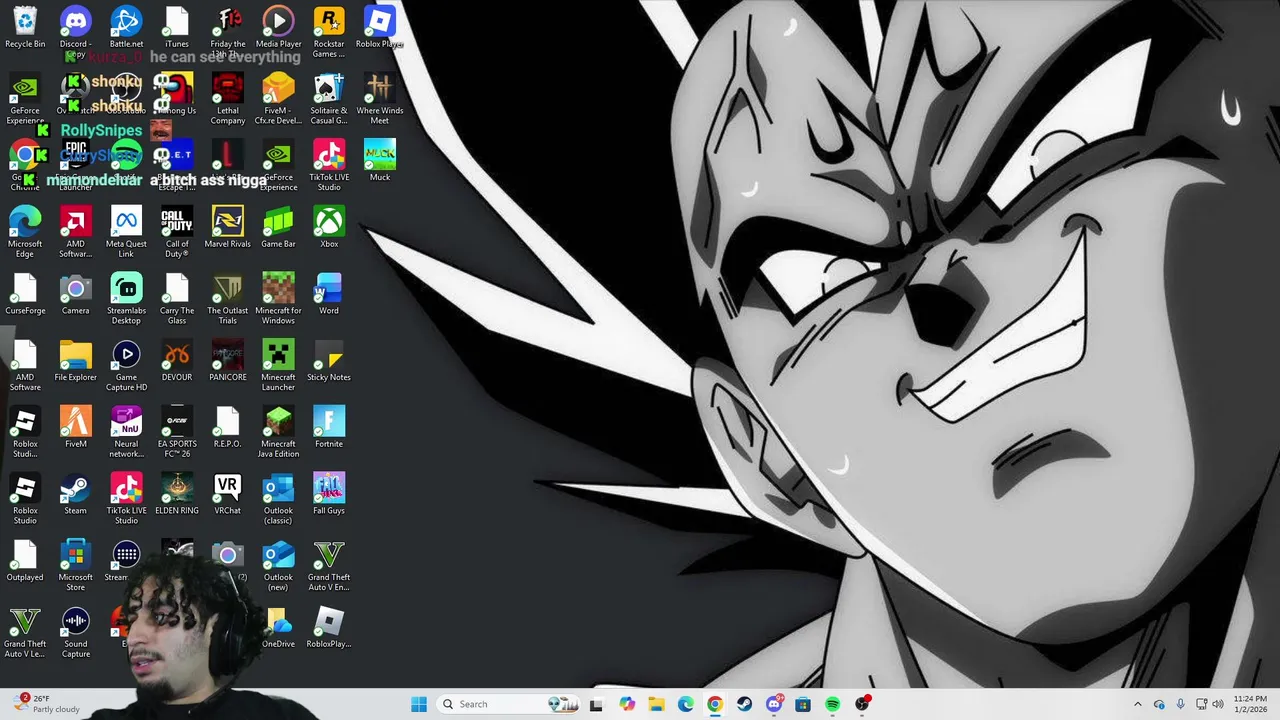Launch Fortnite from the desktop

click(329, 427)
